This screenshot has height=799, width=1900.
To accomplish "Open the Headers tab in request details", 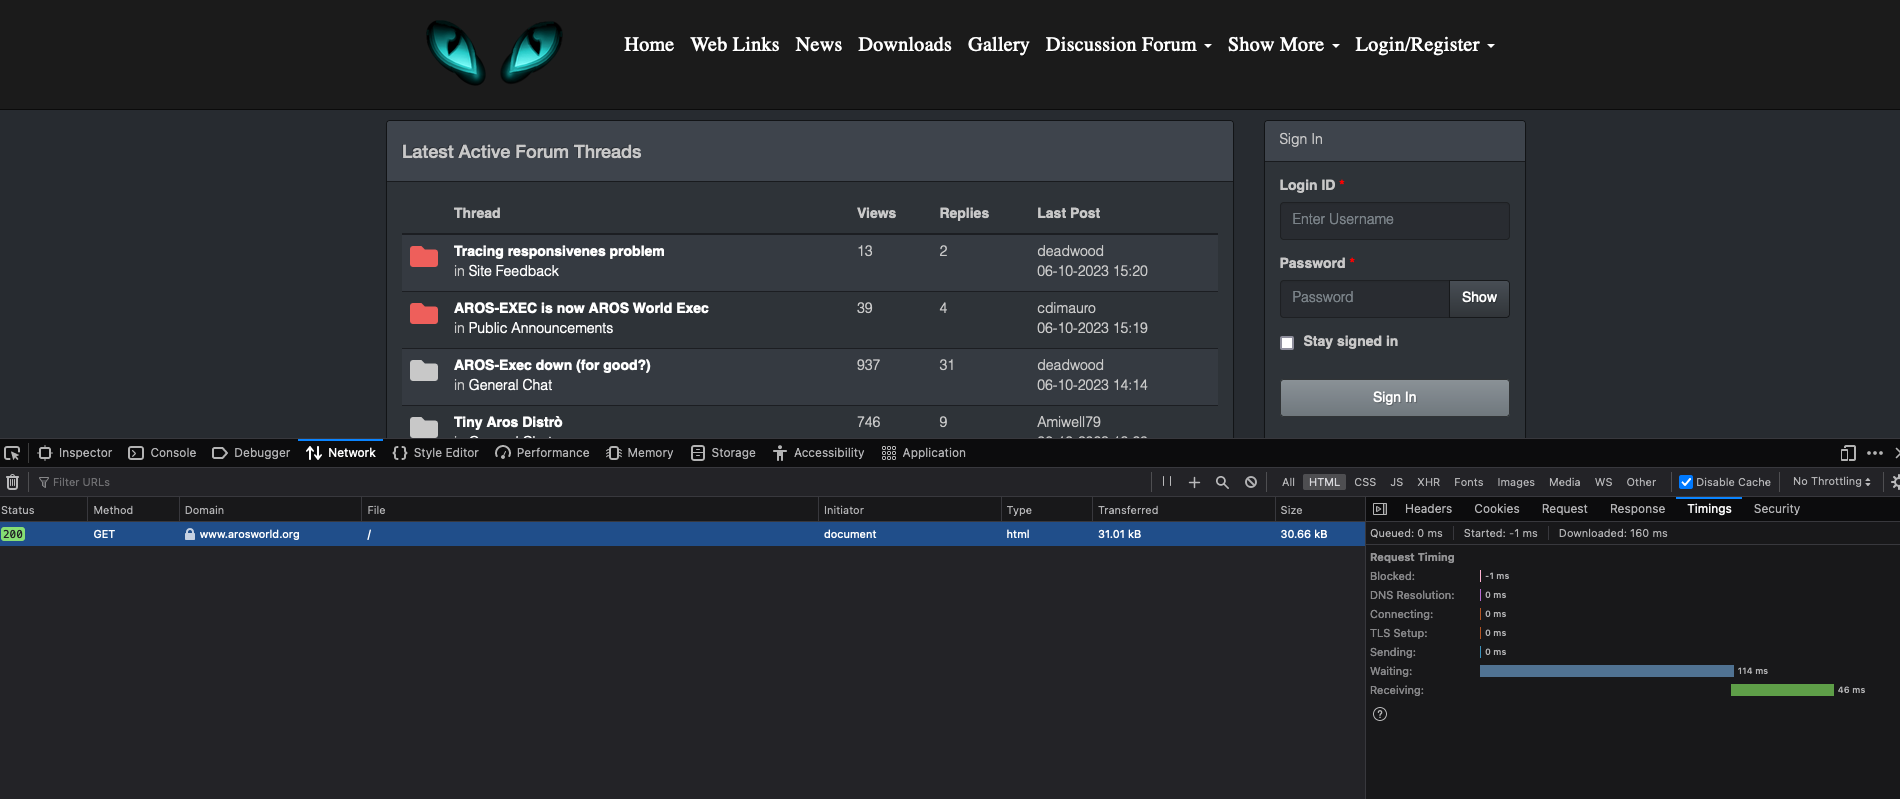I will (x=1428, y=509).
